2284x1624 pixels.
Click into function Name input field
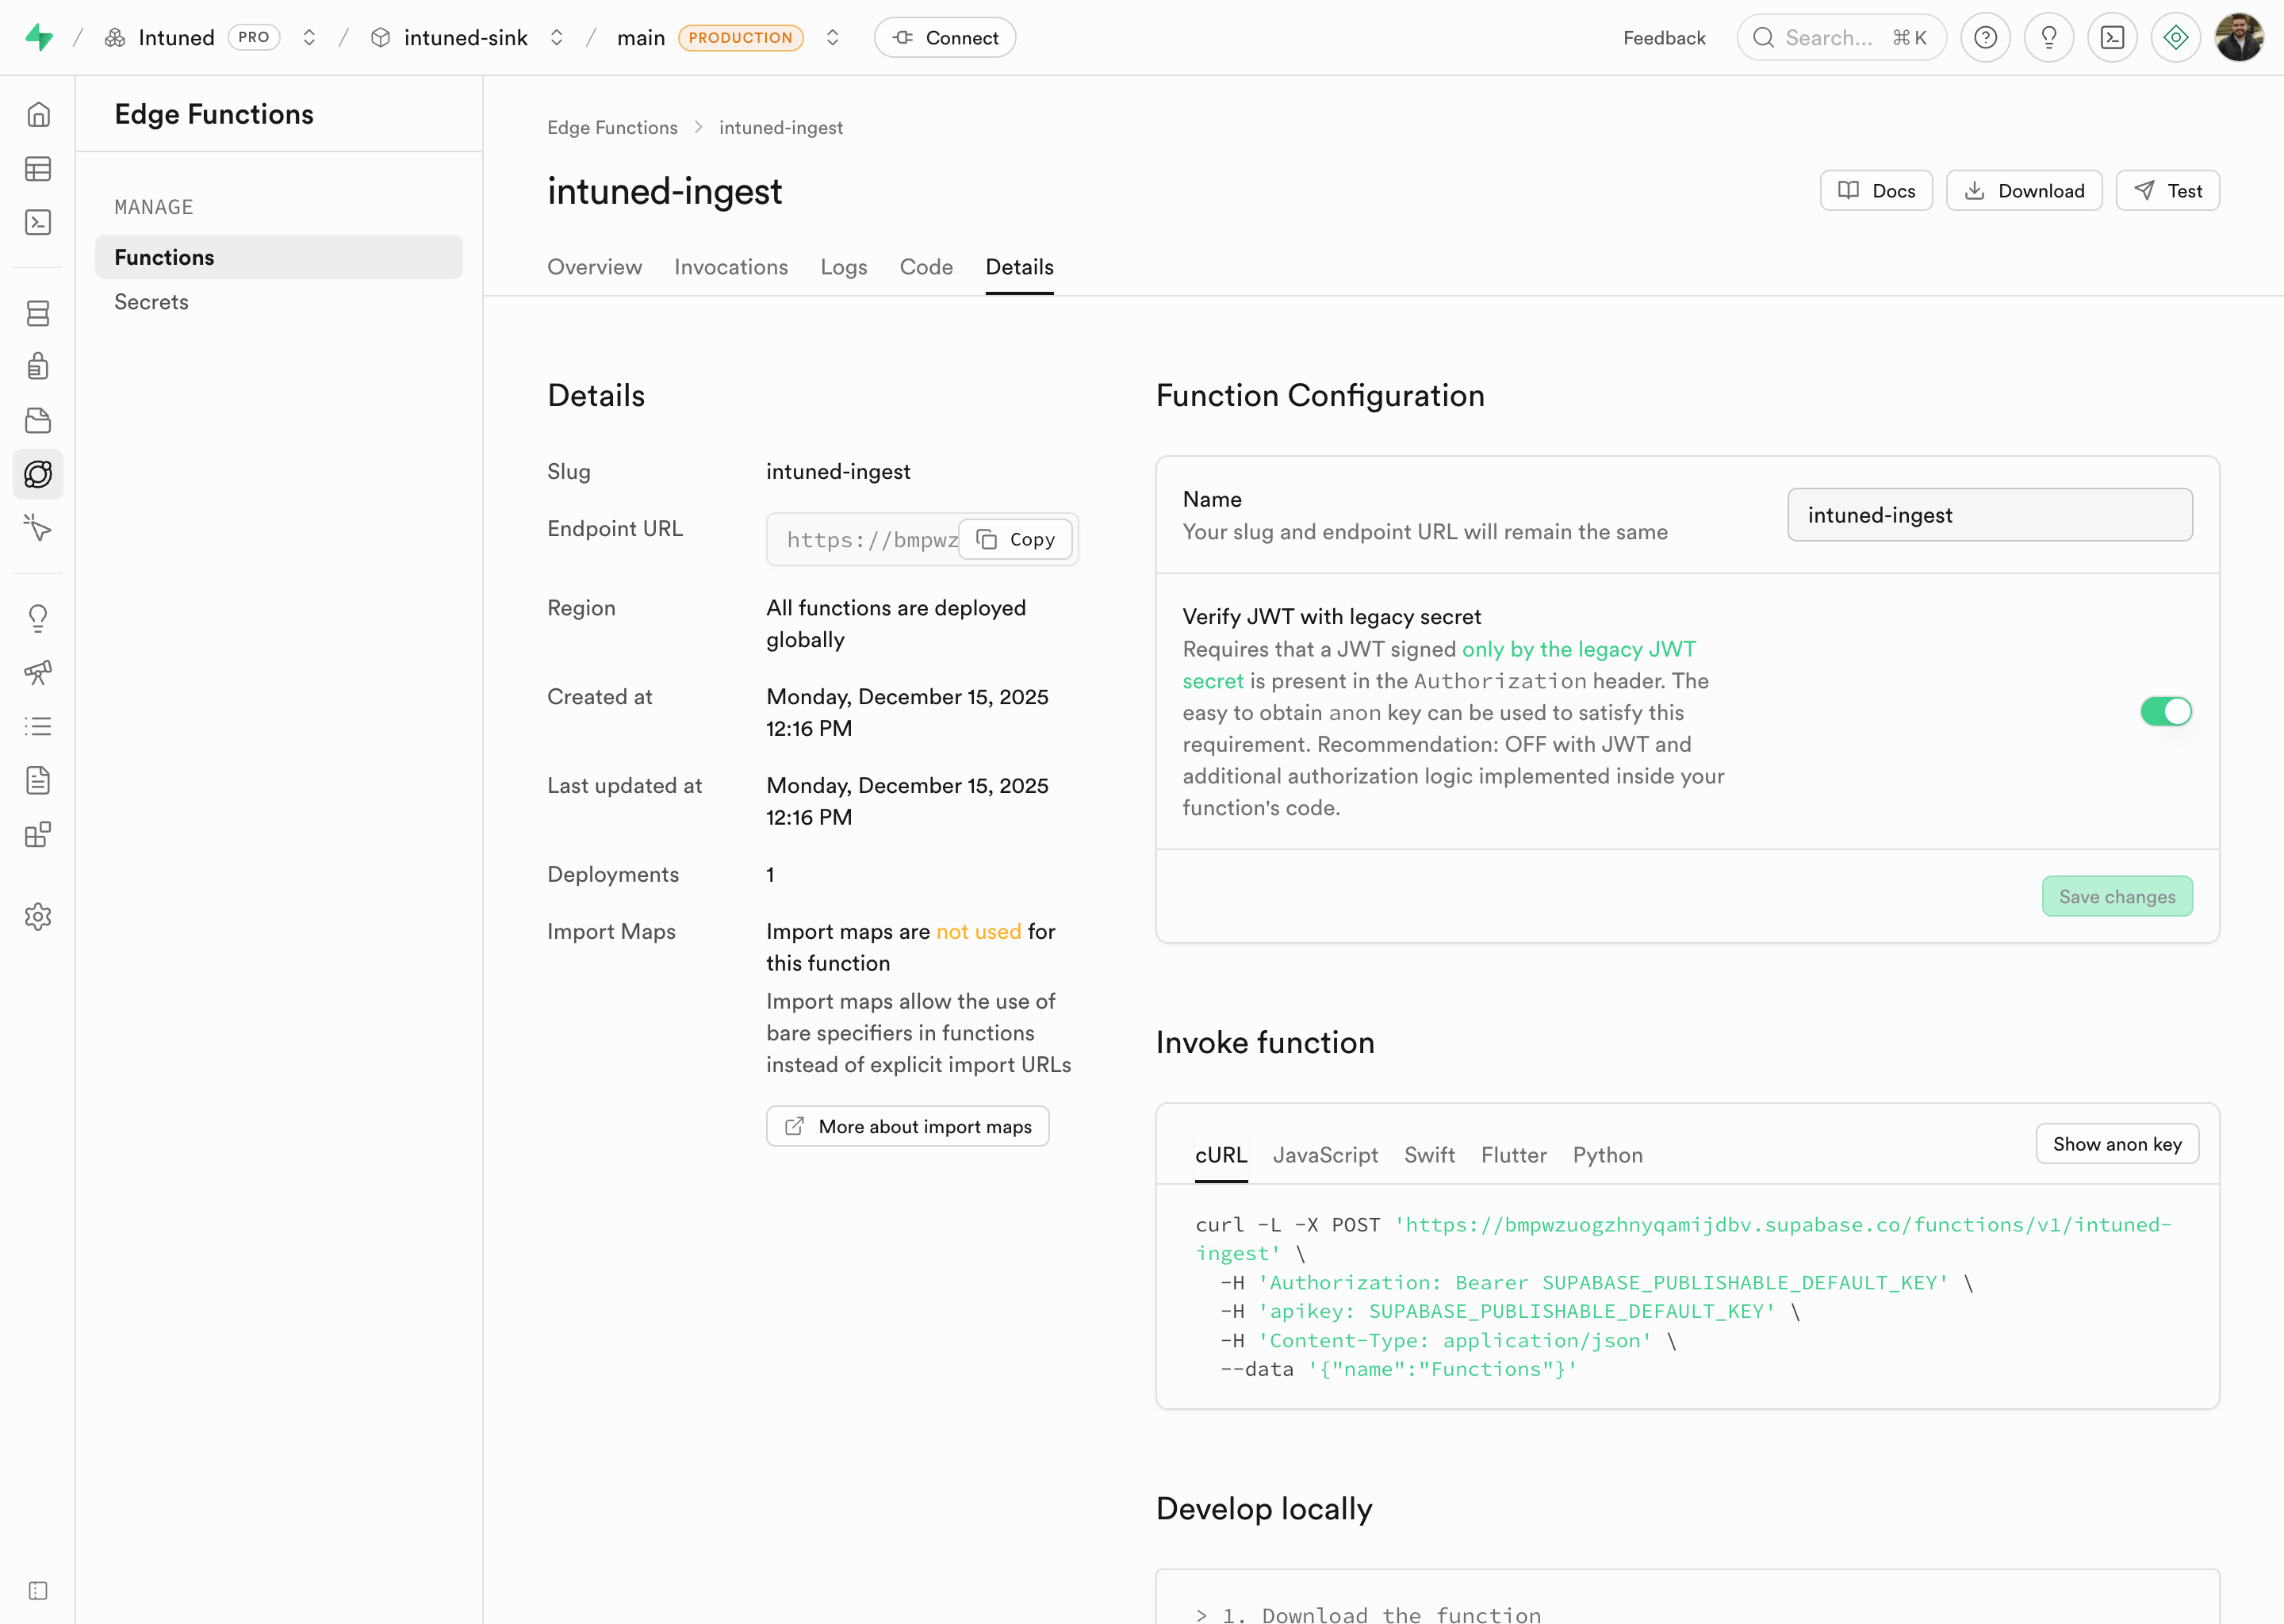click(1990, 515)
